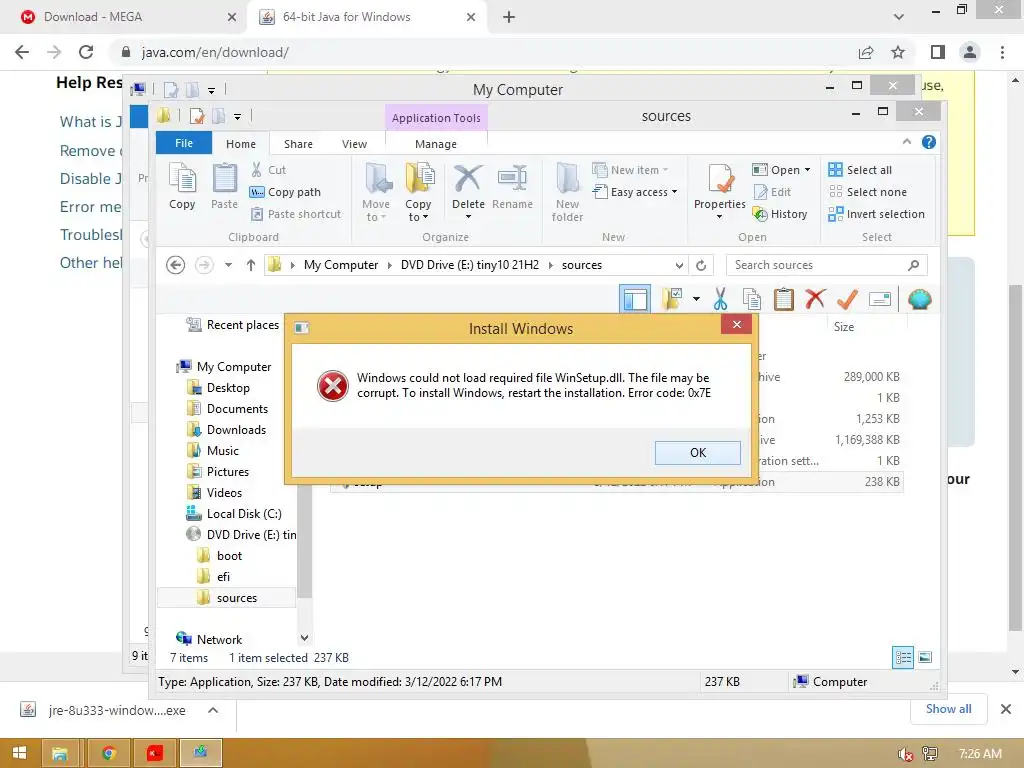Open Explorer help icon
Screen dimensions: 1024x768
coord(929,142)
